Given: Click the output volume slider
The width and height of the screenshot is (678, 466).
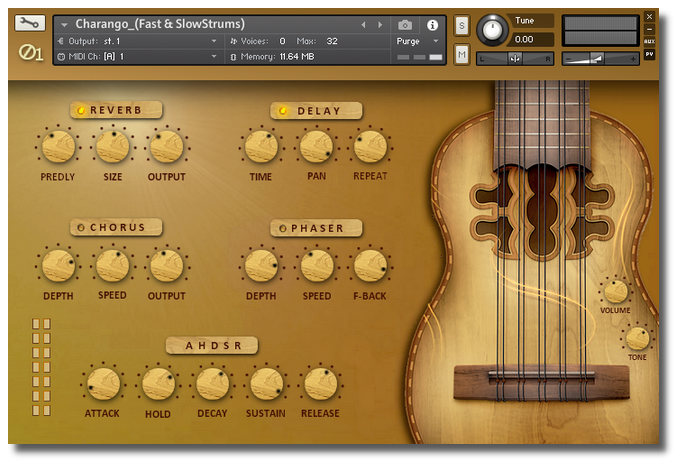Looking at the screenshot, I should (601, 58).
